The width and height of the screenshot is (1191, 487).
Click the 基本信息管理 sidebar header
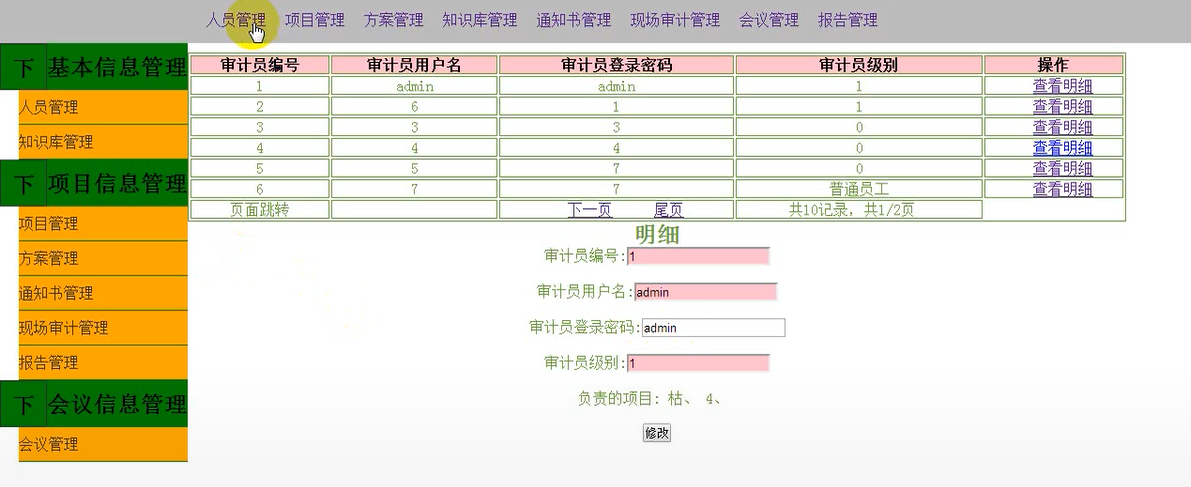[117, 67]
